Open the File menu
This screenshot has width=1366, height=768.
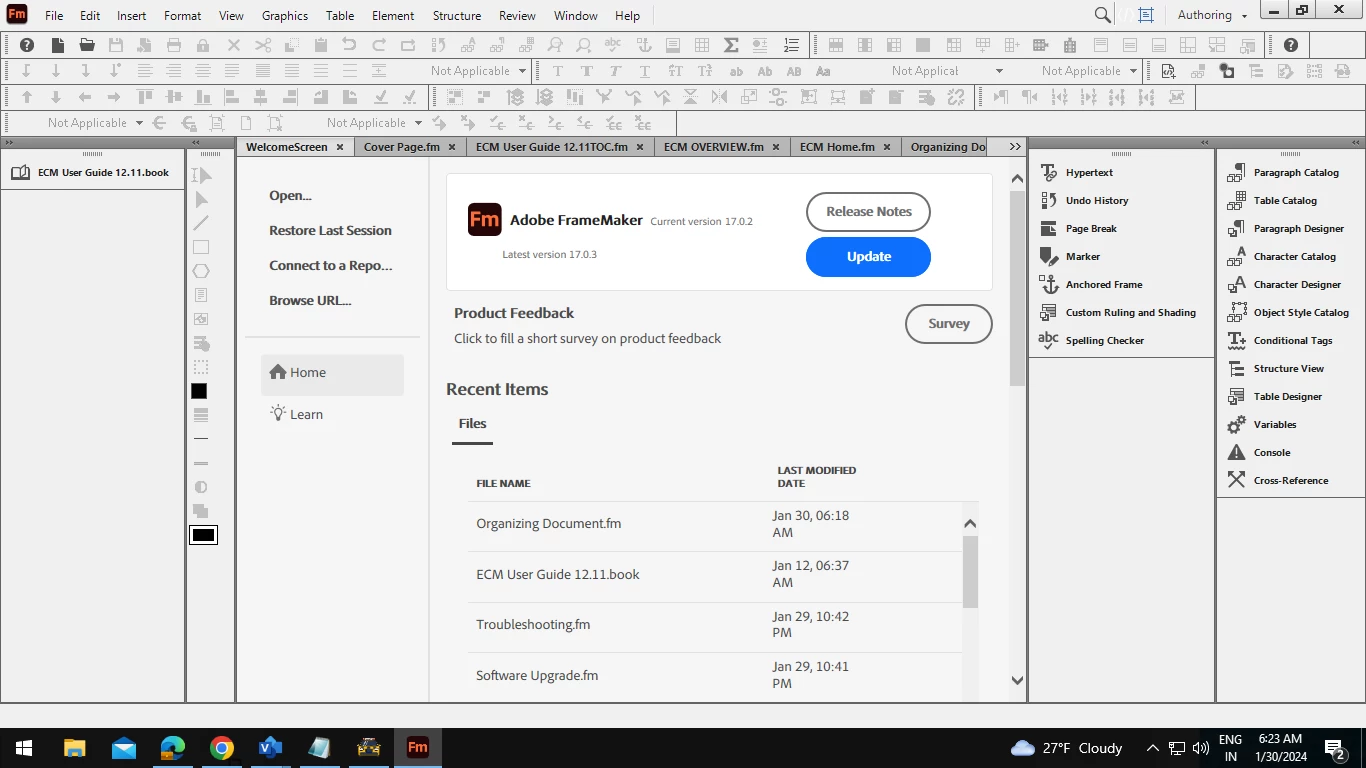tap(54, 15)
